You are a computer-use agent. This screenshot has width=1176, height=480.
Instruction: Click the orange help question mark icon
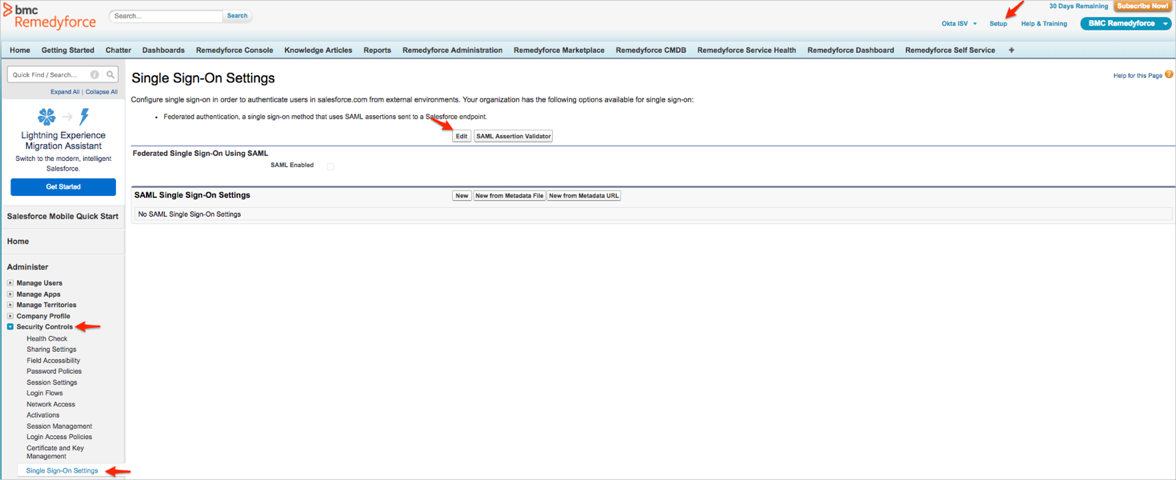tap(1169, 75)
